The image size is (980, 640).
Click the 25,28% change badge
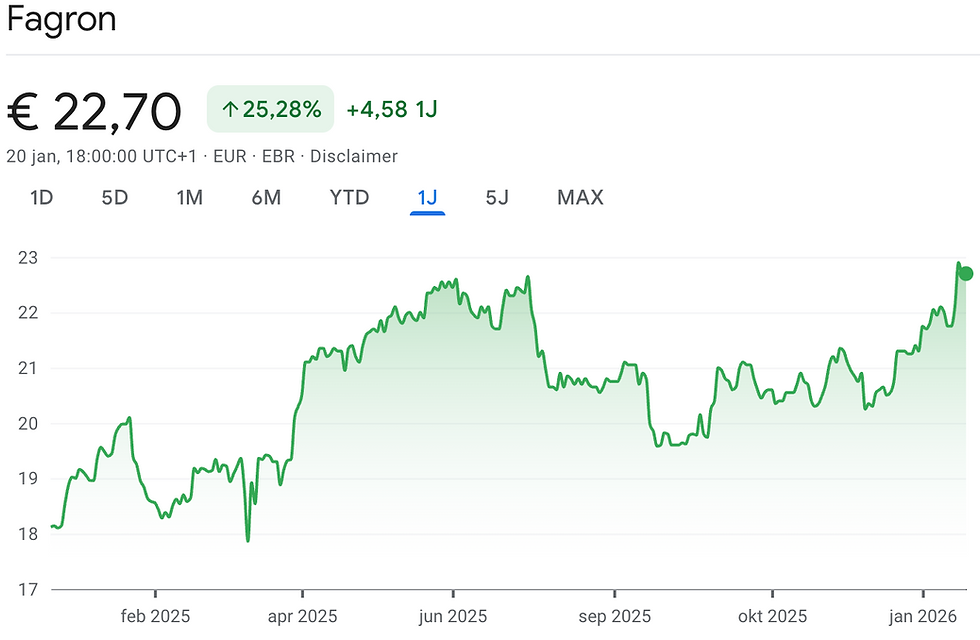click(x=271, y=109)
